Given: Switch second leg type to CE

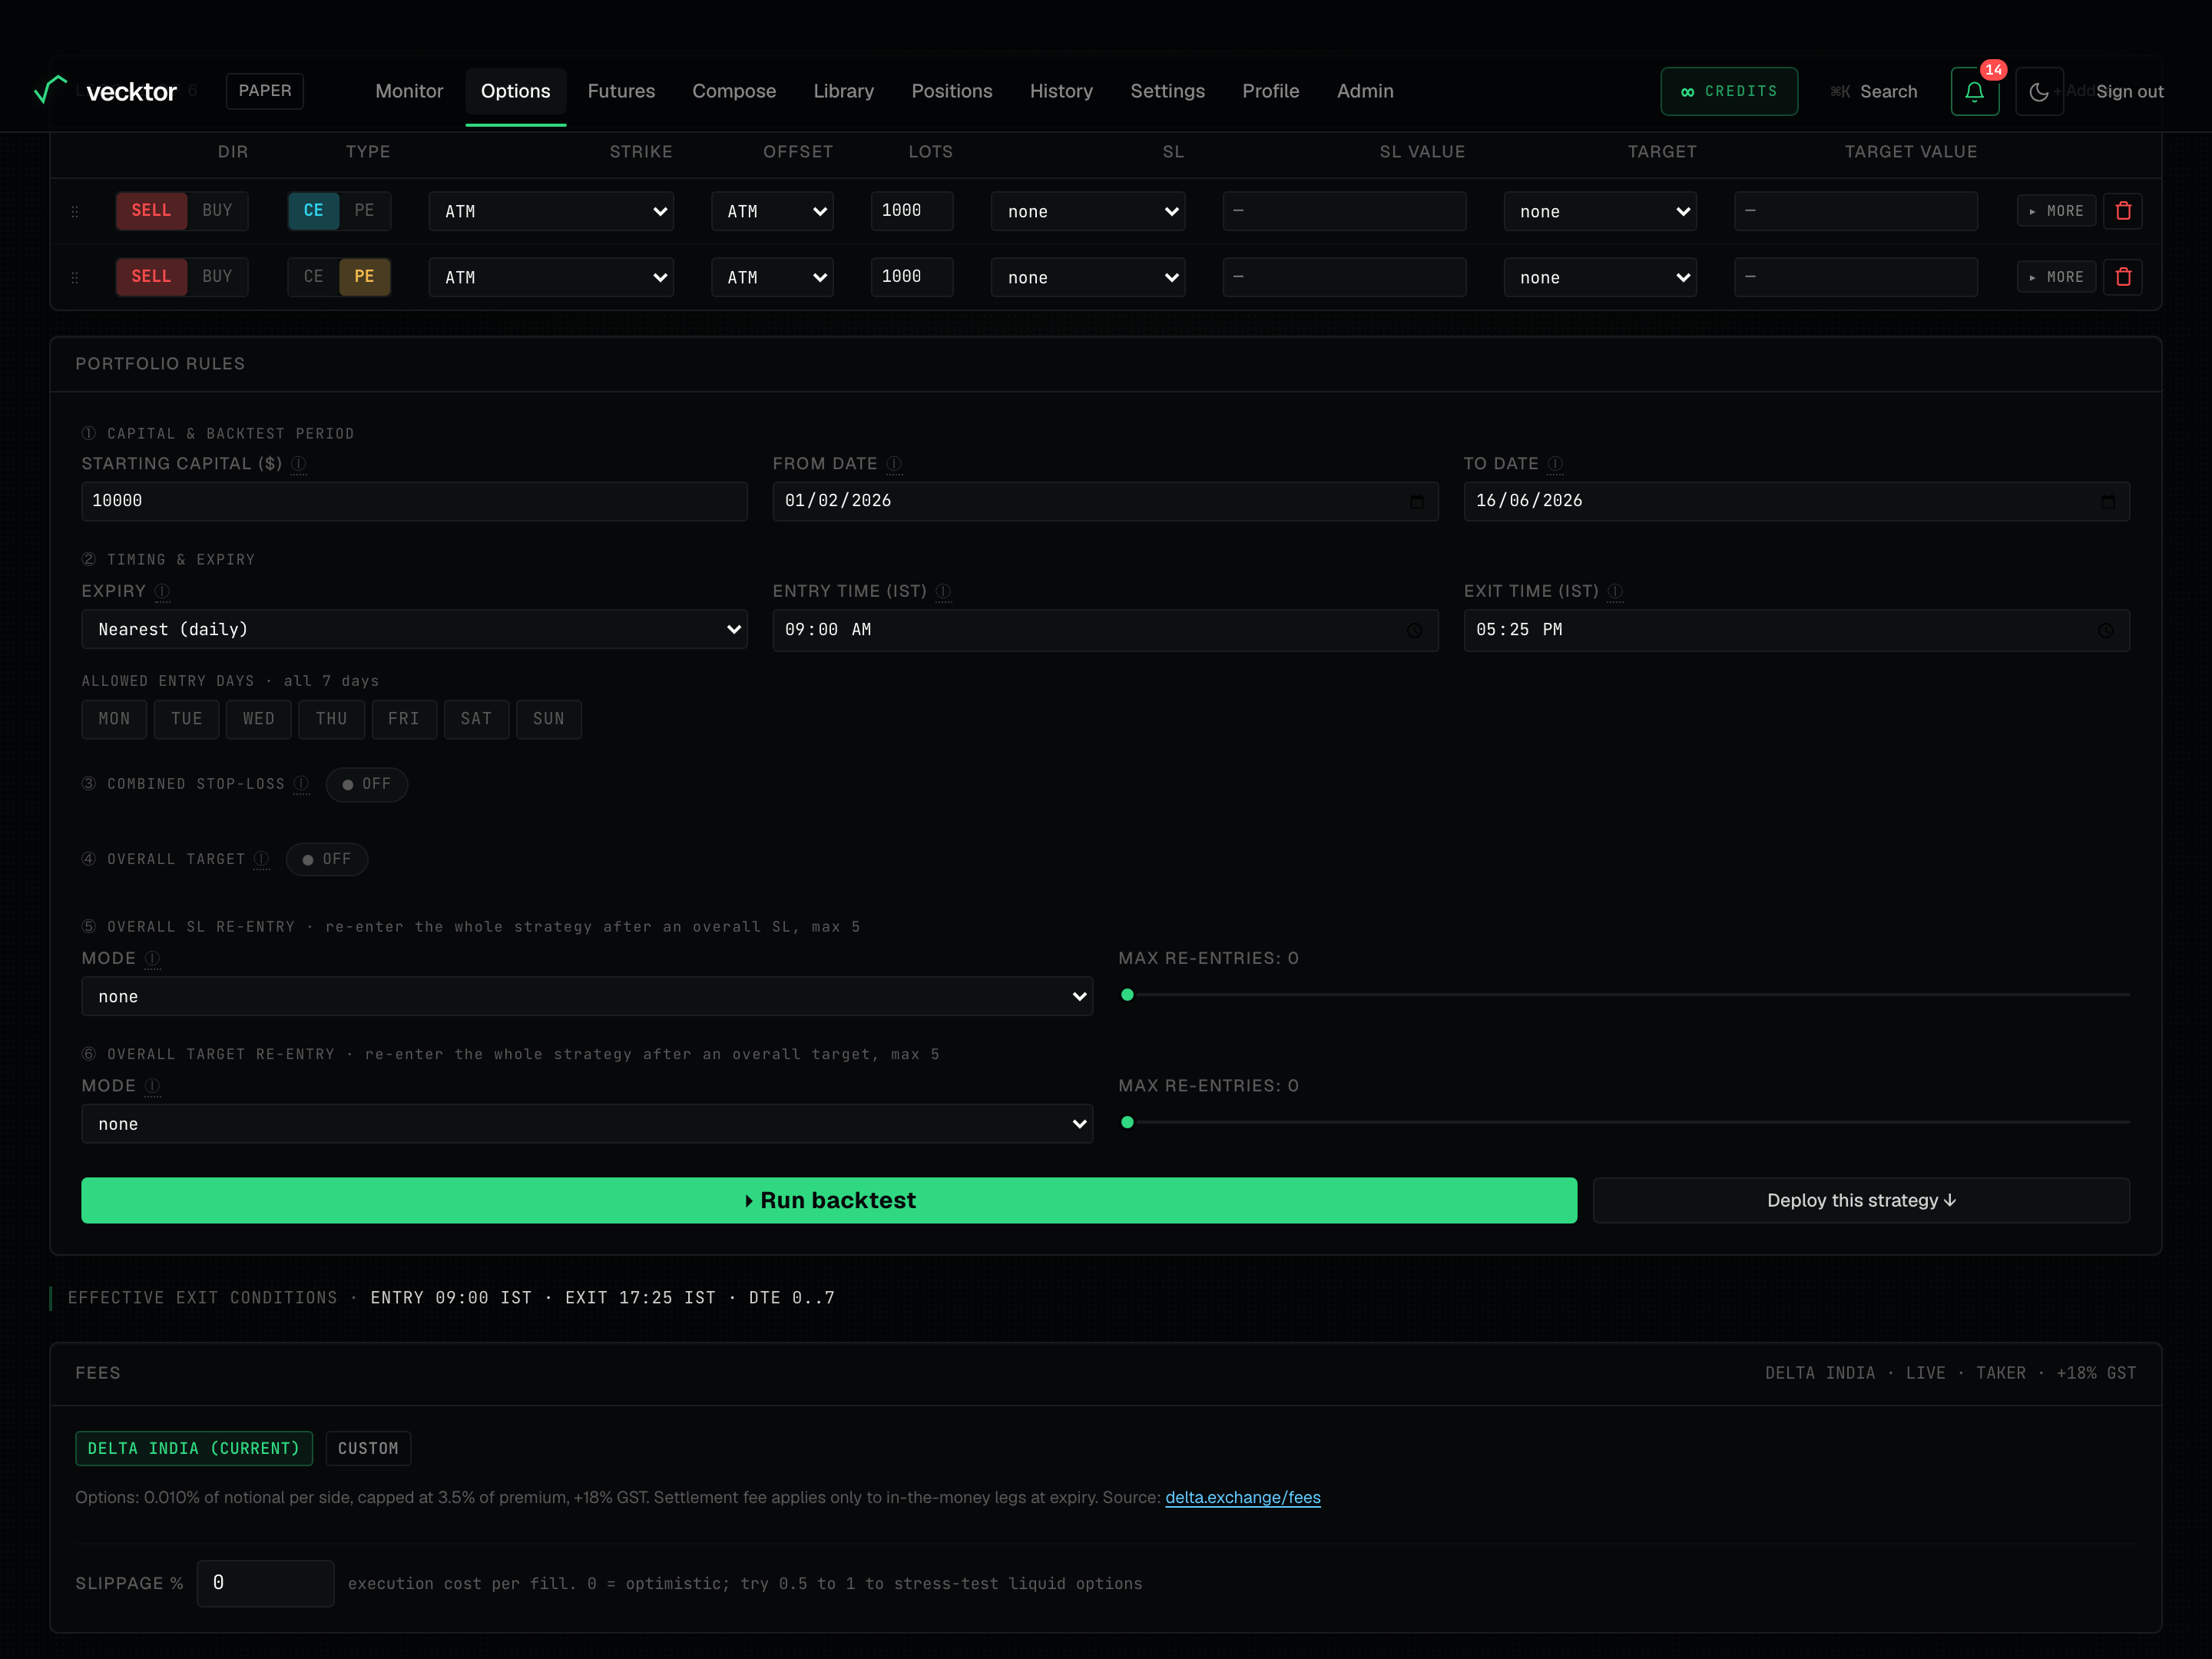Looking at the screenshot, I should point(313,277).
